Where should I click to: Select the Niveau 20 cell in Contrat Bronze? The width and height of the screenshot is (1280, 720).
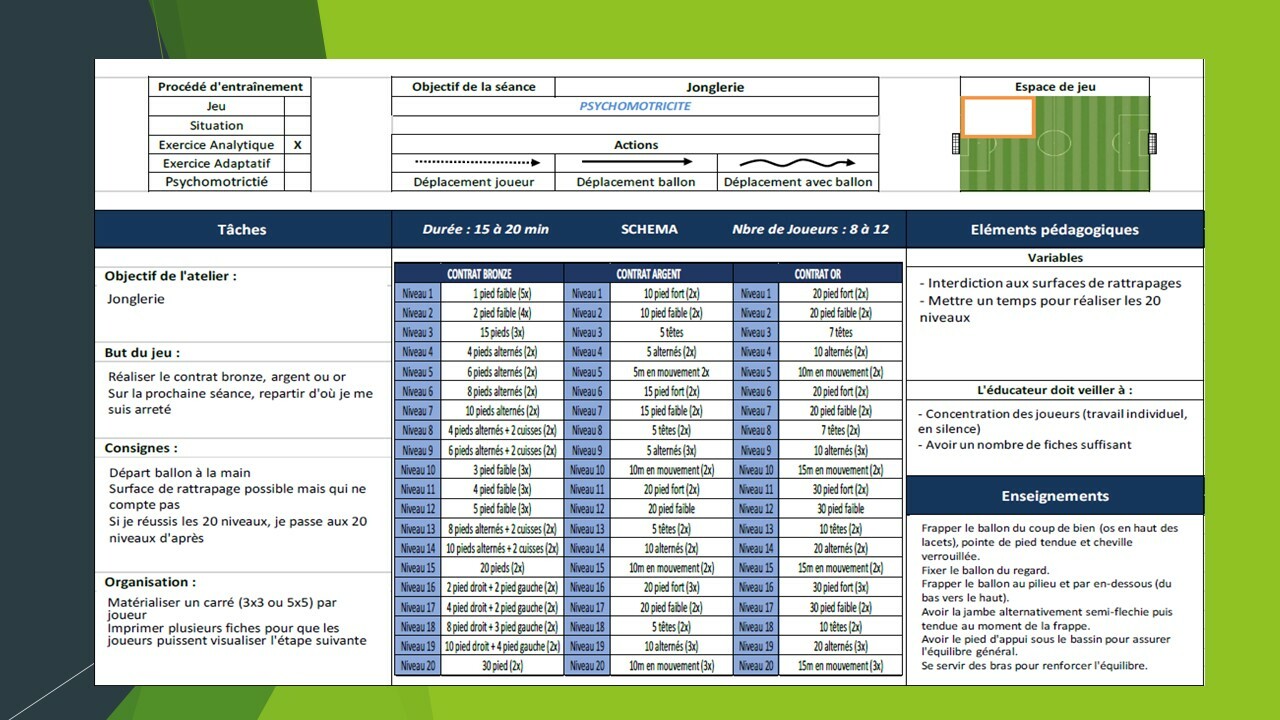(417, 666)
